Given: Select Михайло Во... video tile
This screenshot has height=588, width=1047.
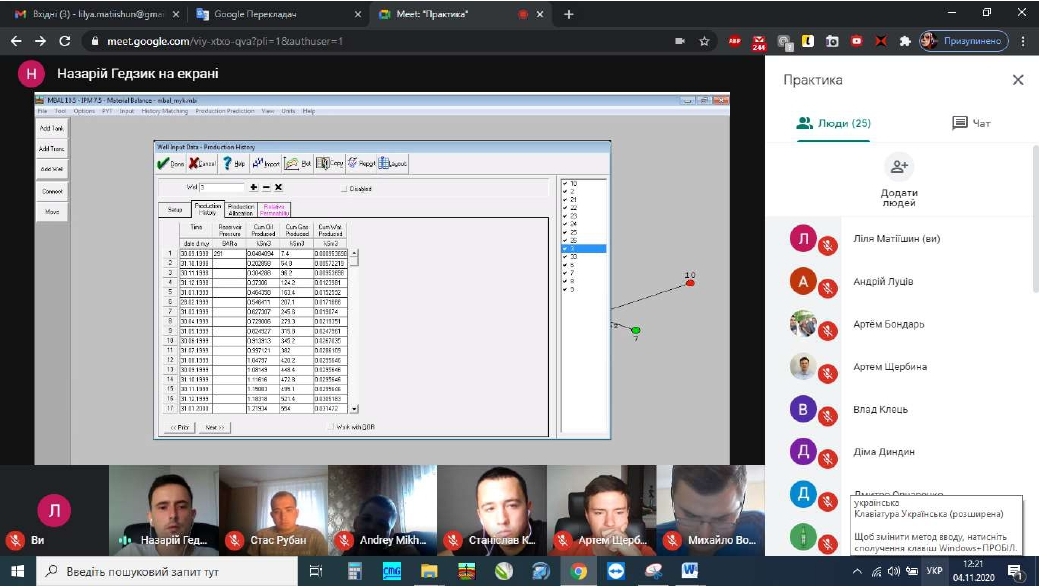Looking at the screenshot, I should coord(710,511).
